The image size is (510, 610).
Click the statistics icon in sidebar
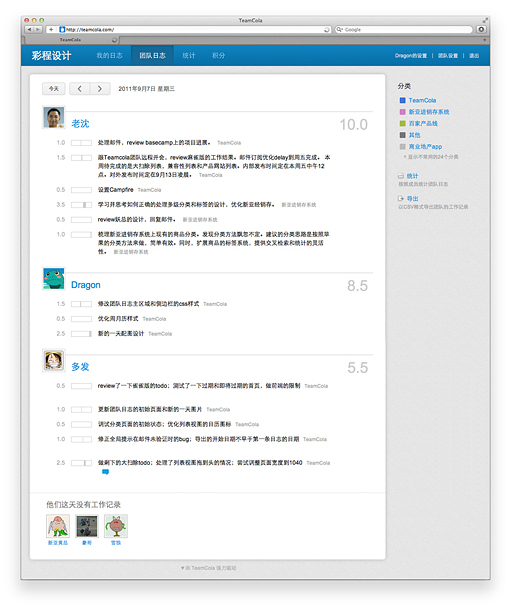click(x=401, y=176)
